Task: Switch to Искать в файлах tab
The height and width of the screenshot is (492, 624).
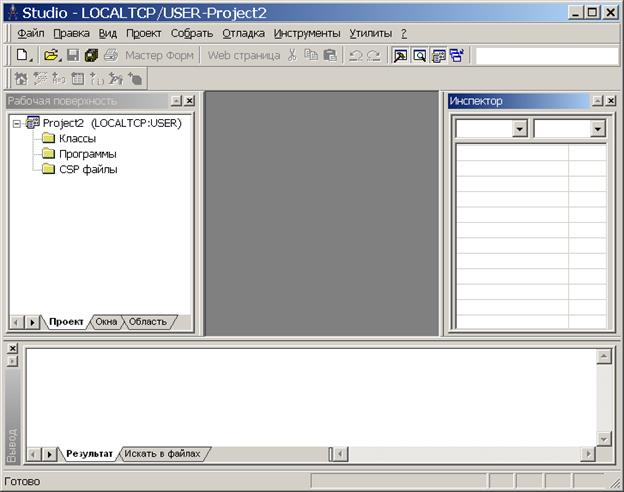Action: pyautogui.click(x=162, y=453)
